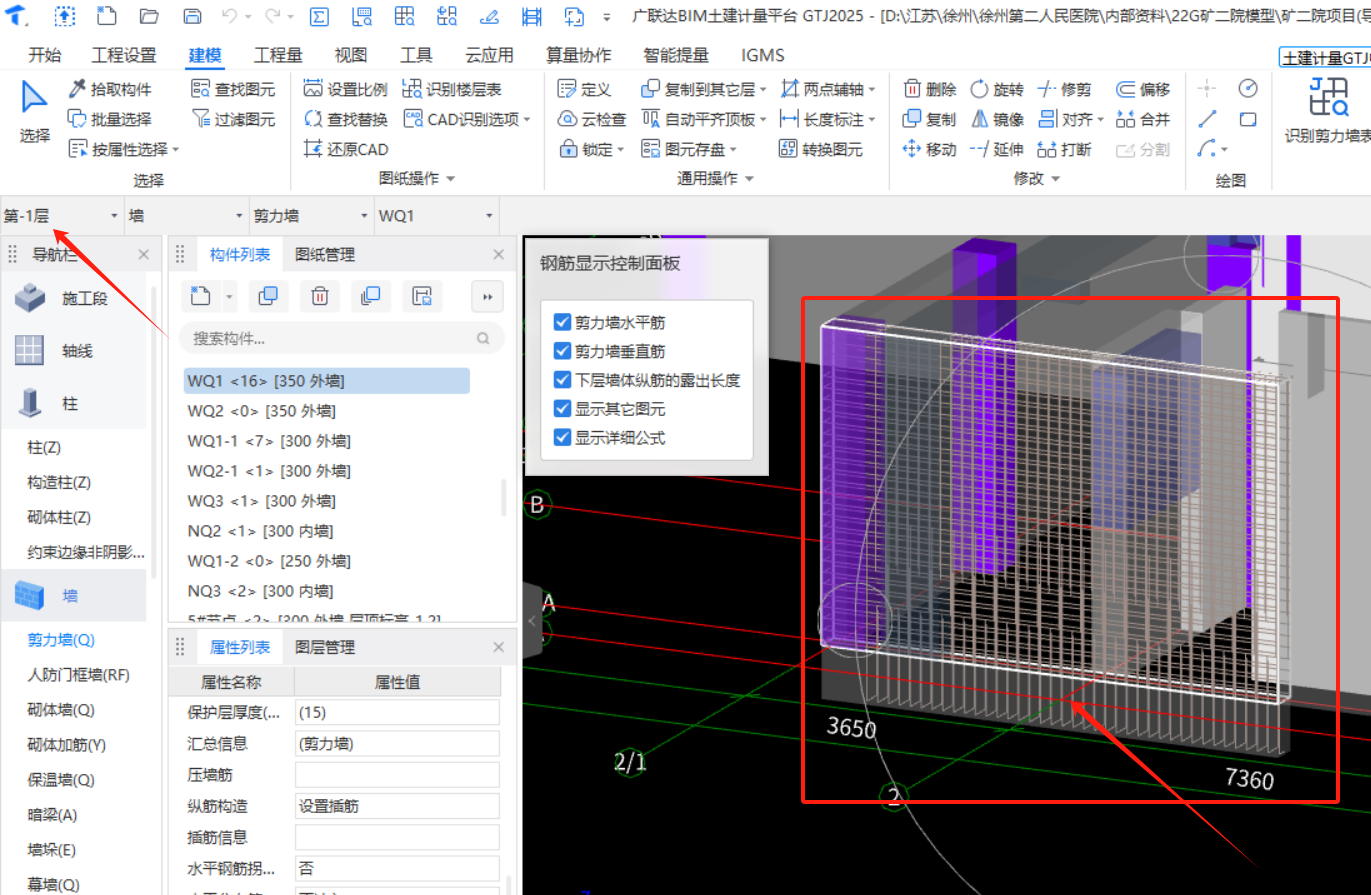Open 定义 definition tool
1371x895 pixels.
584,89
